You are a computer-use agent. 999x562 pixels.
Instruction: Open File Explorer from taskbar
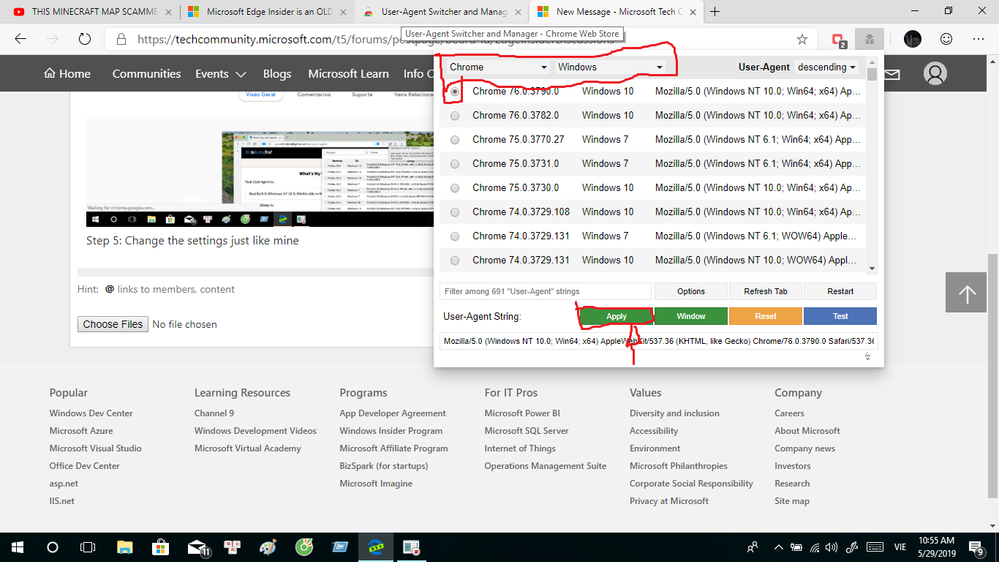pyautogui.click(x=124, y=547)
